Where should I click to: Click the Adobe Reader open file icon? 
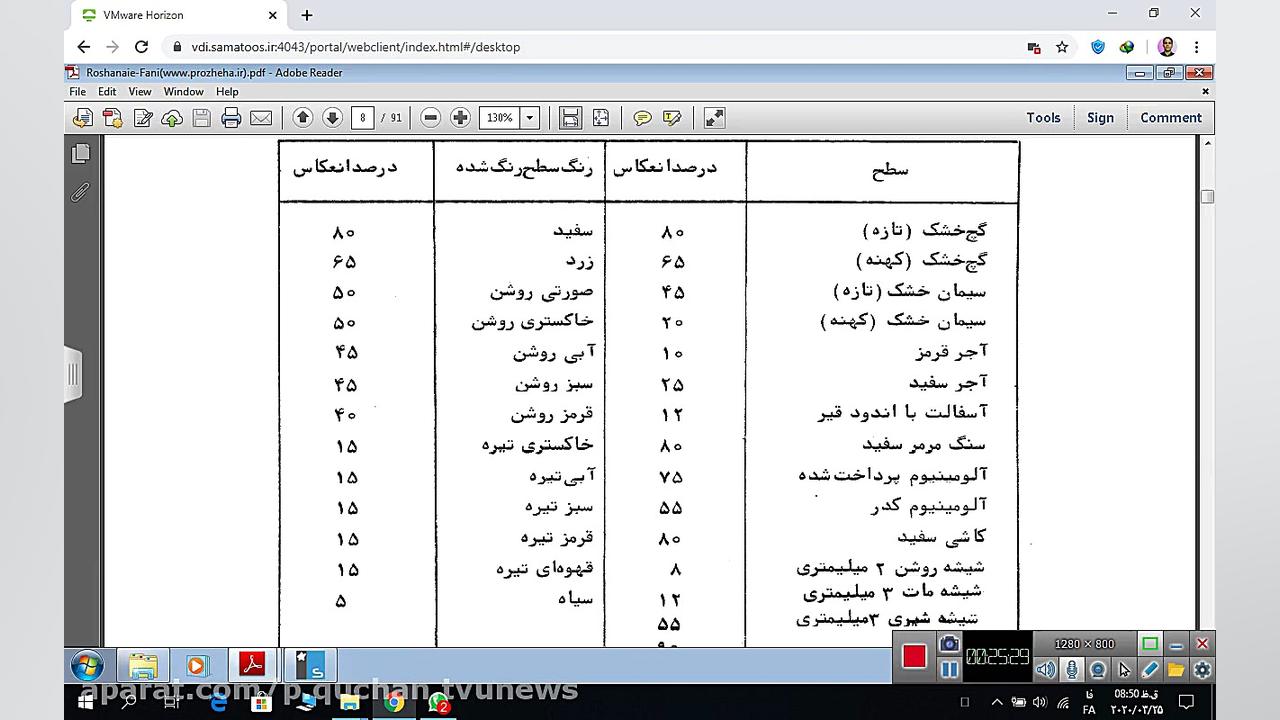[x=82, y=118]
